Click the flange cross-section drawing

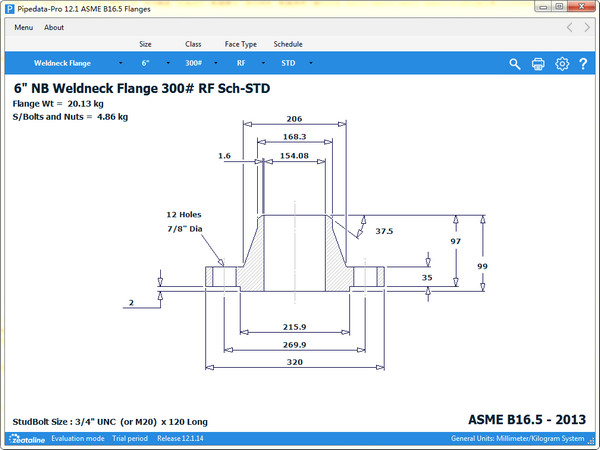pyautogui.click(x=295, y=253)
